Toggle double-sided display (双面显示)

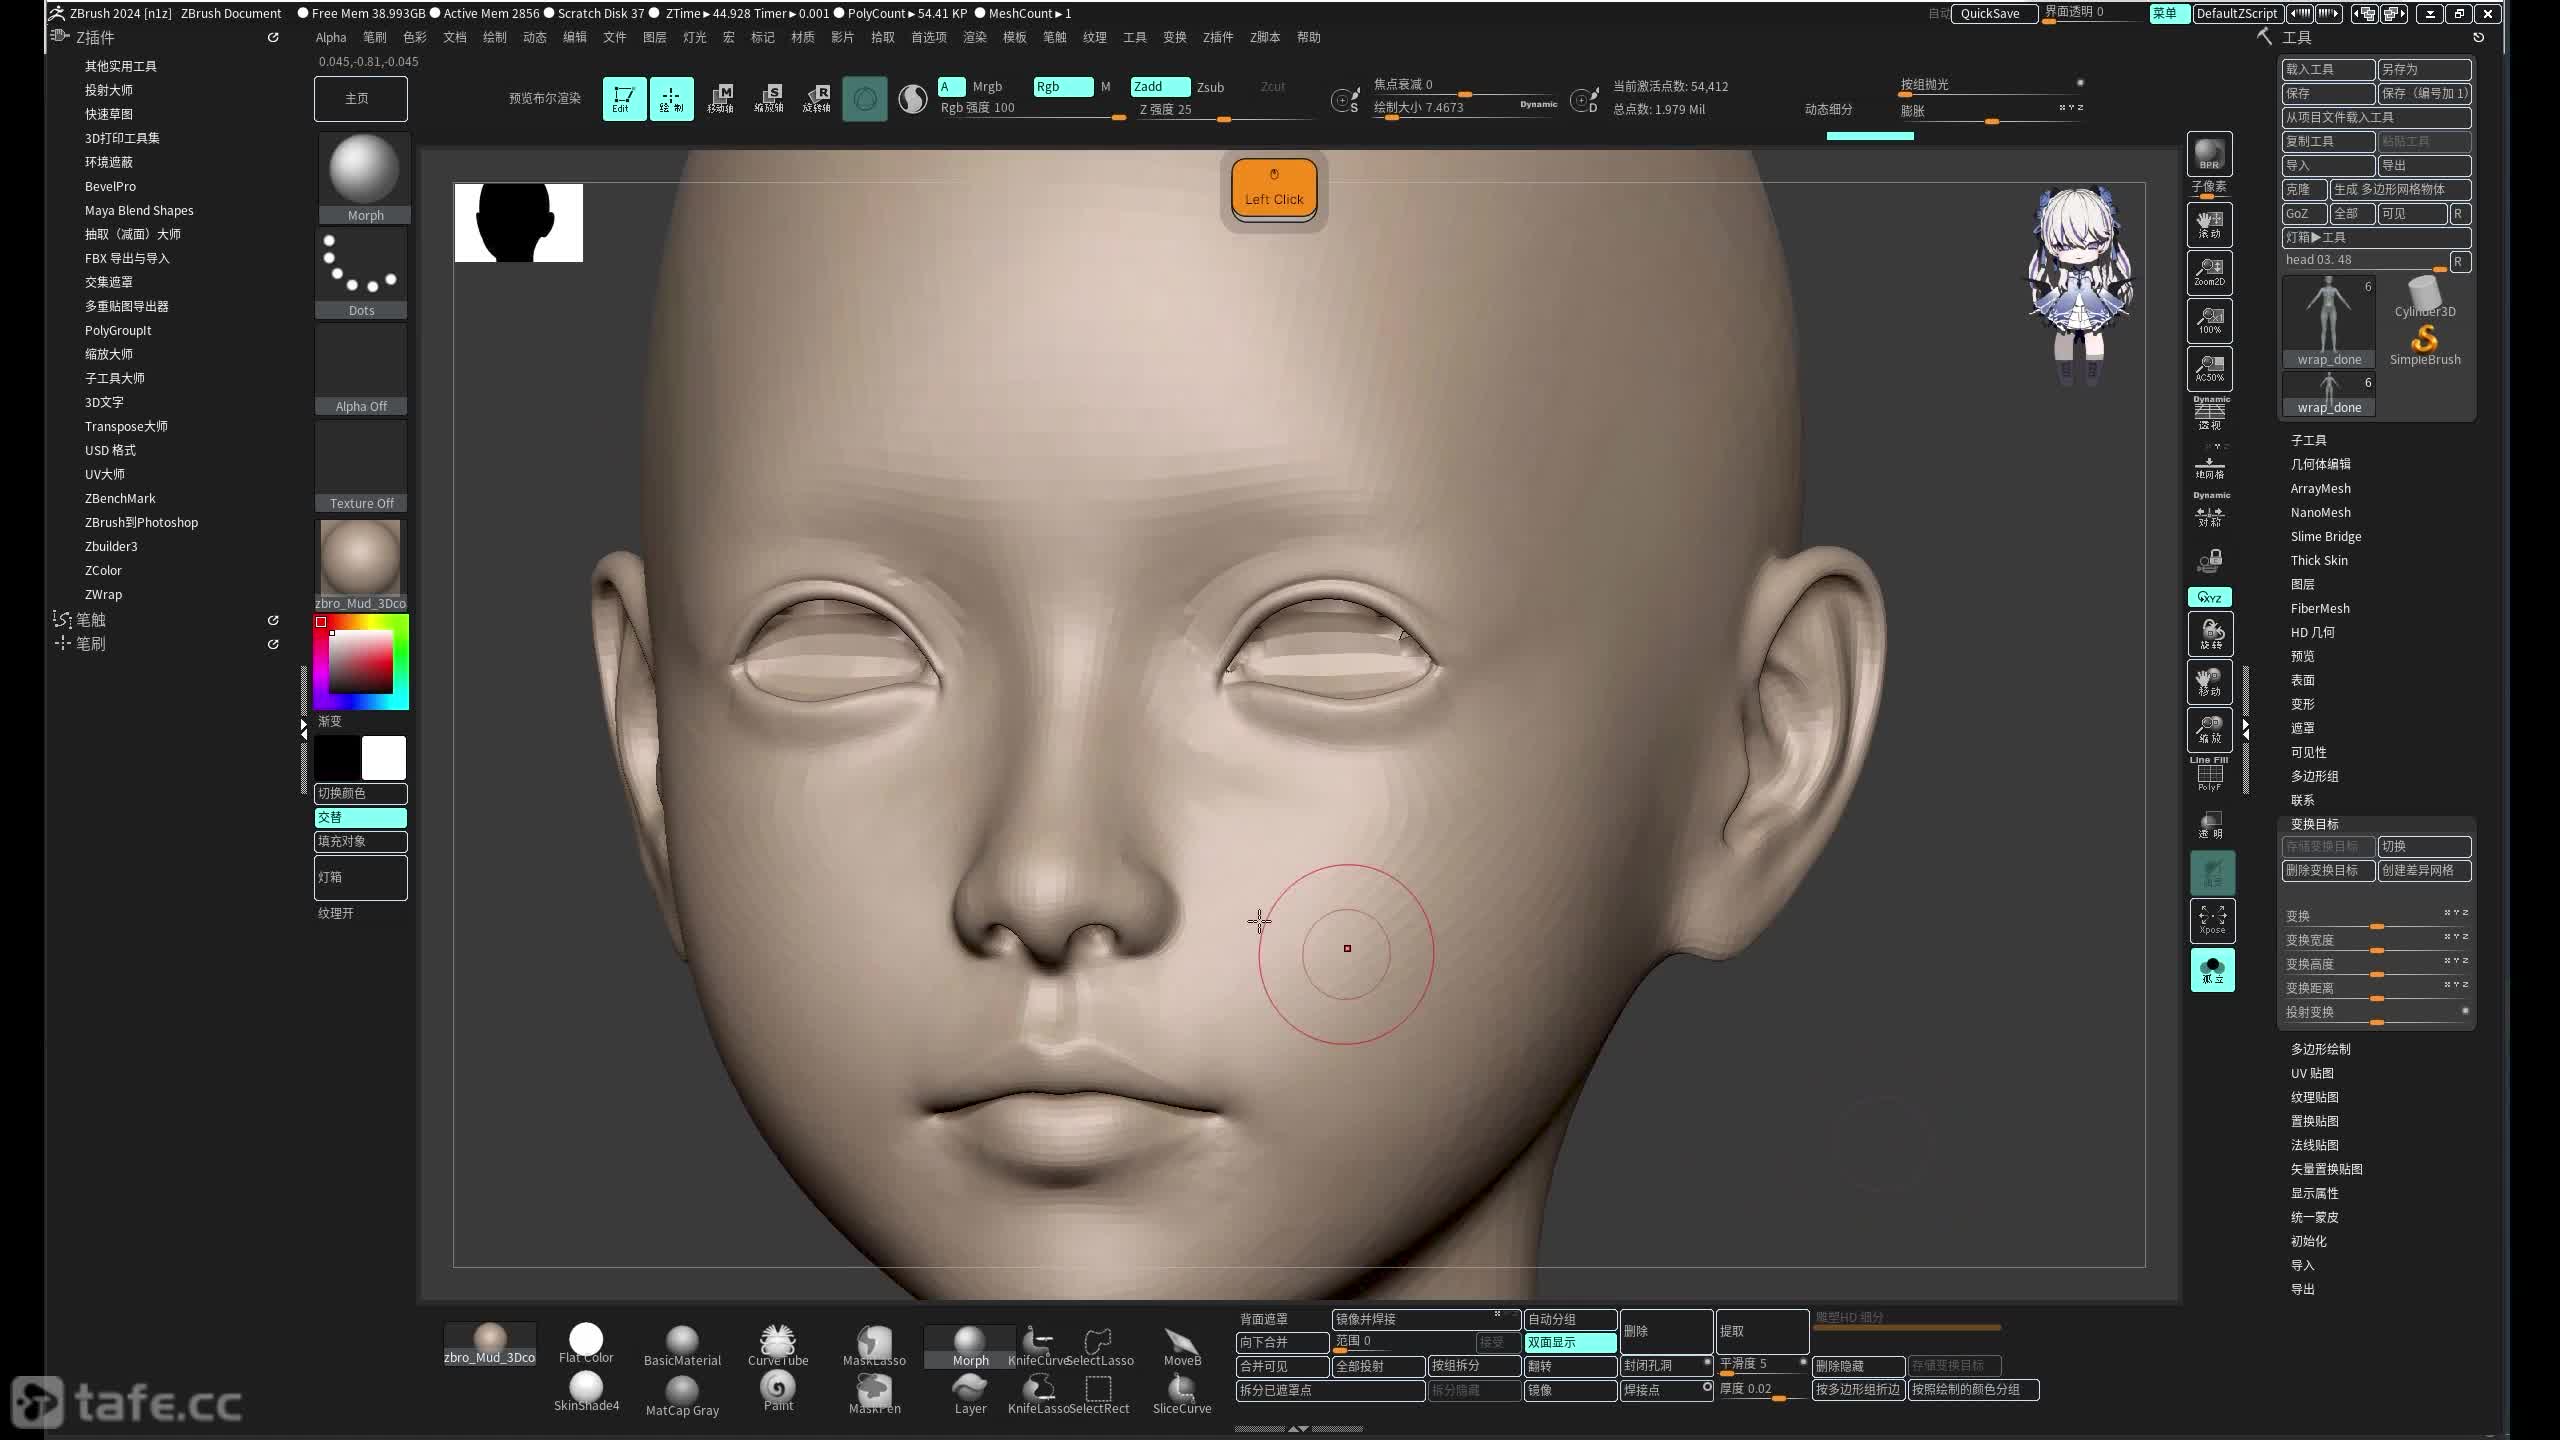pos(1571,1342)
